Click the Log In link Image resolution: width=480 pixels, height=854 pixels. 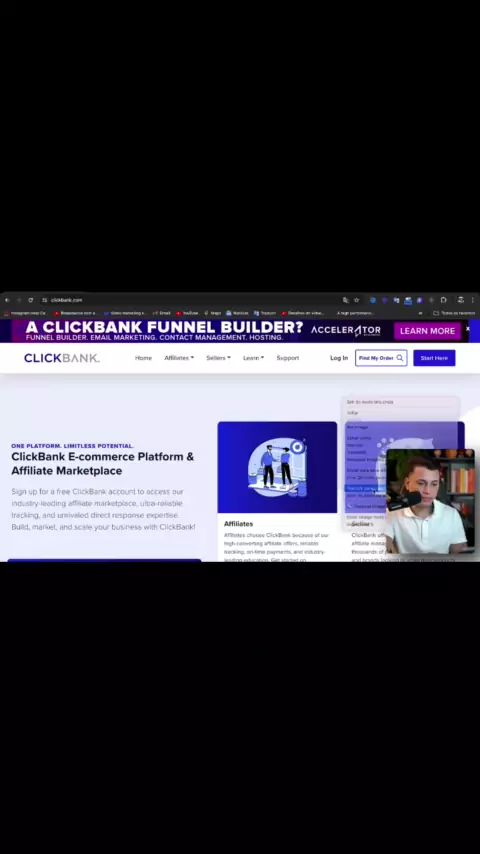[x=339, y=358]
